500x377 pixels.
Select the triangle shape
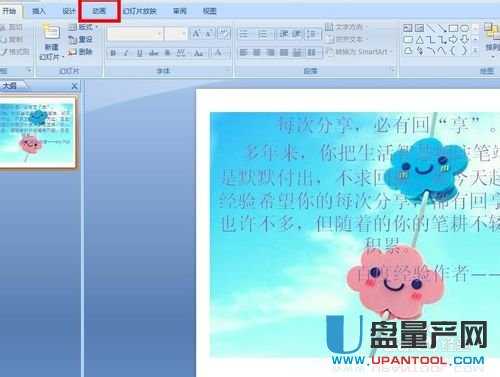[420, 40]
